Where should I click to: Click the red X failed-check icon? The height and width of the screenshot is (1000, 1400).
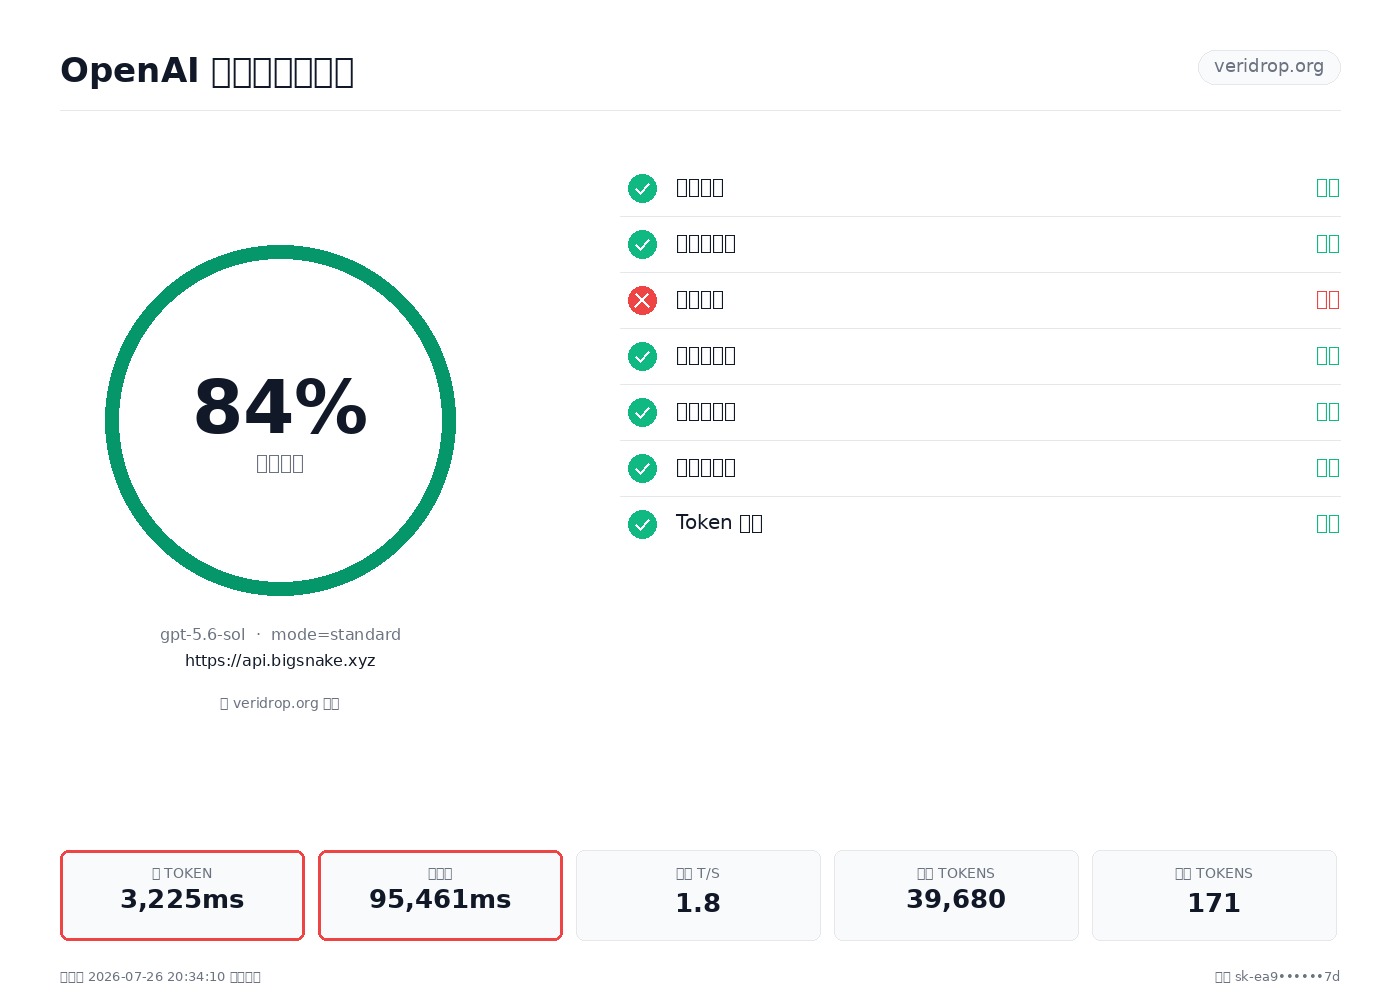642,300
